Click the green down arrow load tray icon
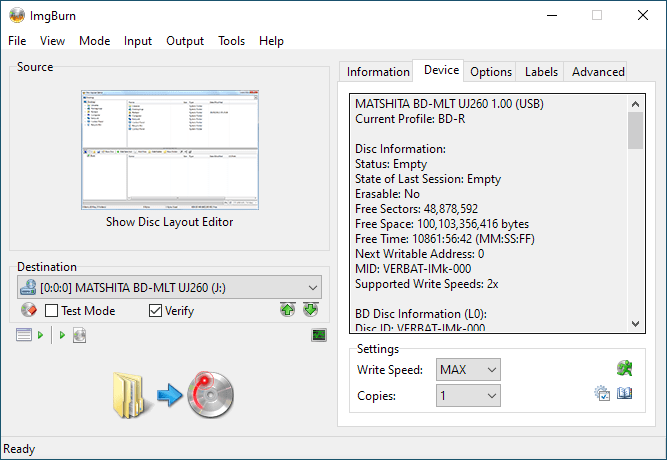This screenshot has width=667, height=460. point(311,310)
